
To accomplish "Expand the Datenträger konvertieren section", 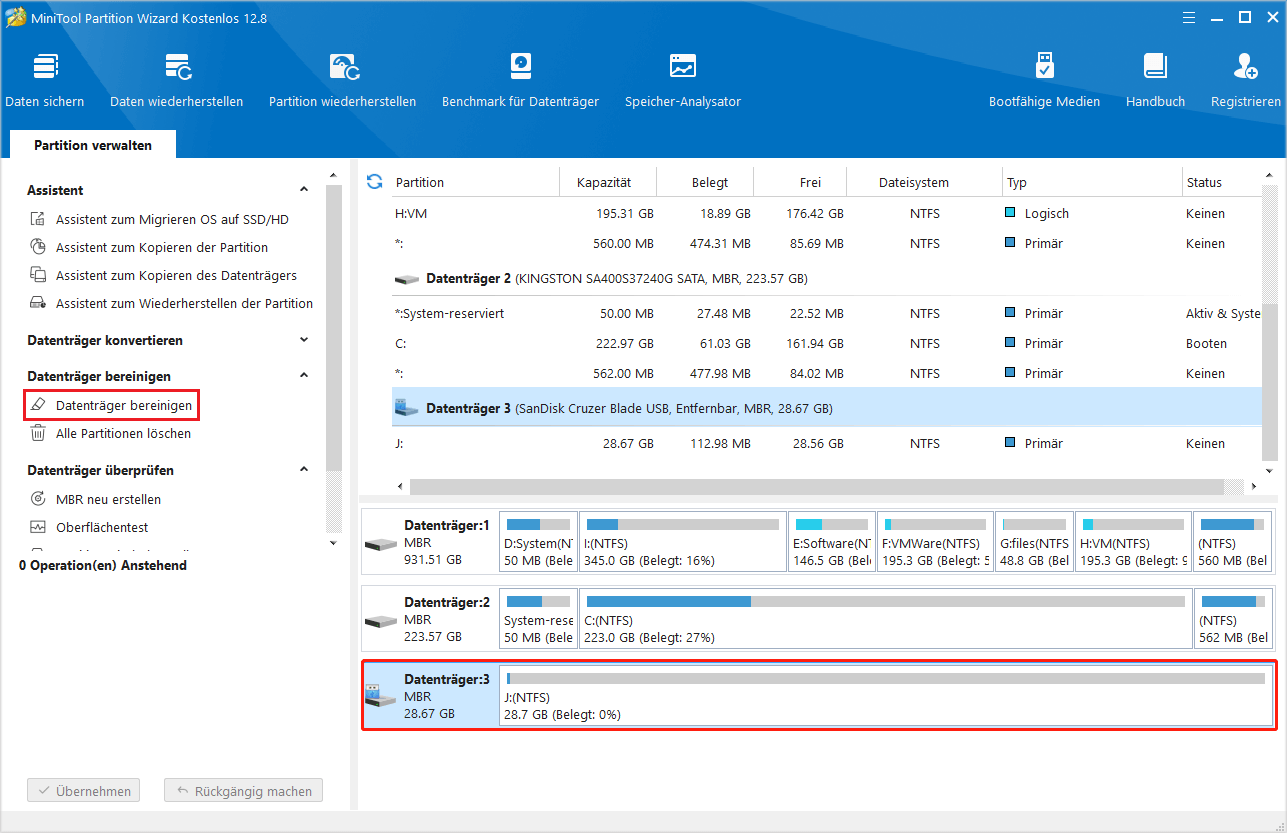I will point(305,340).
